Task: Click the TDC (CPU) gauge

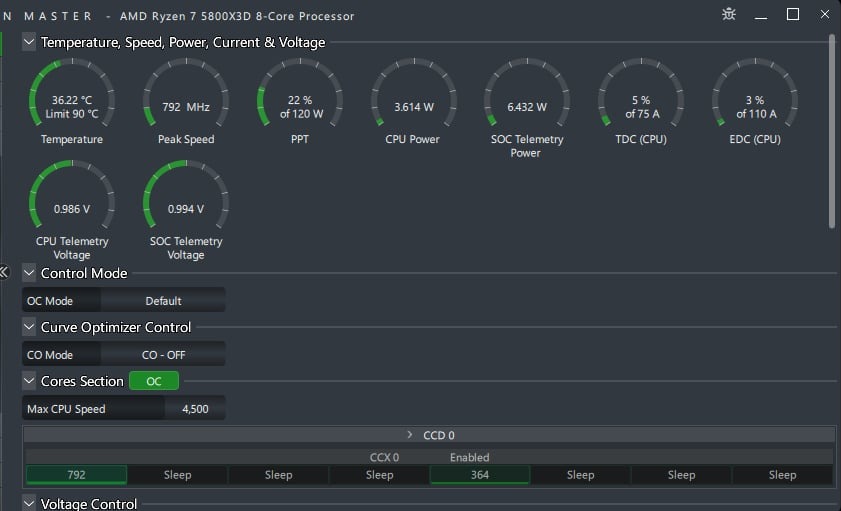Action: pos(640,100)
